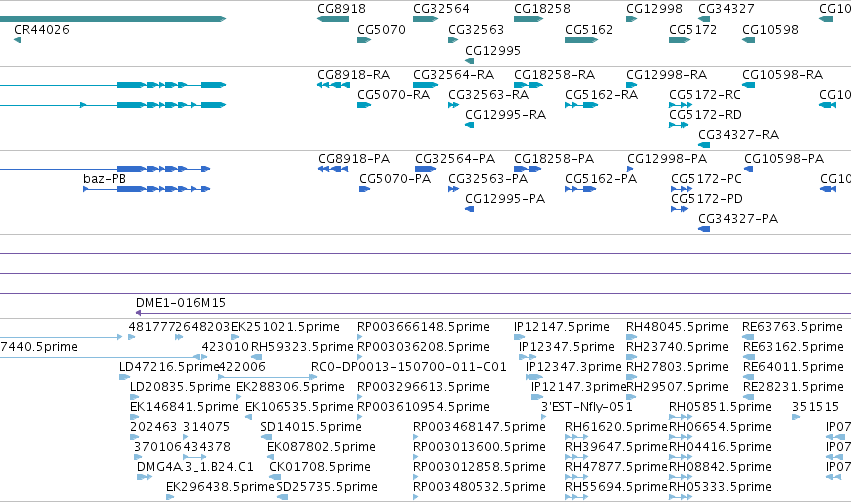Click the CG32563 gene label
Image resolution: width=851 pixels, height=502 pixels.
476,30
